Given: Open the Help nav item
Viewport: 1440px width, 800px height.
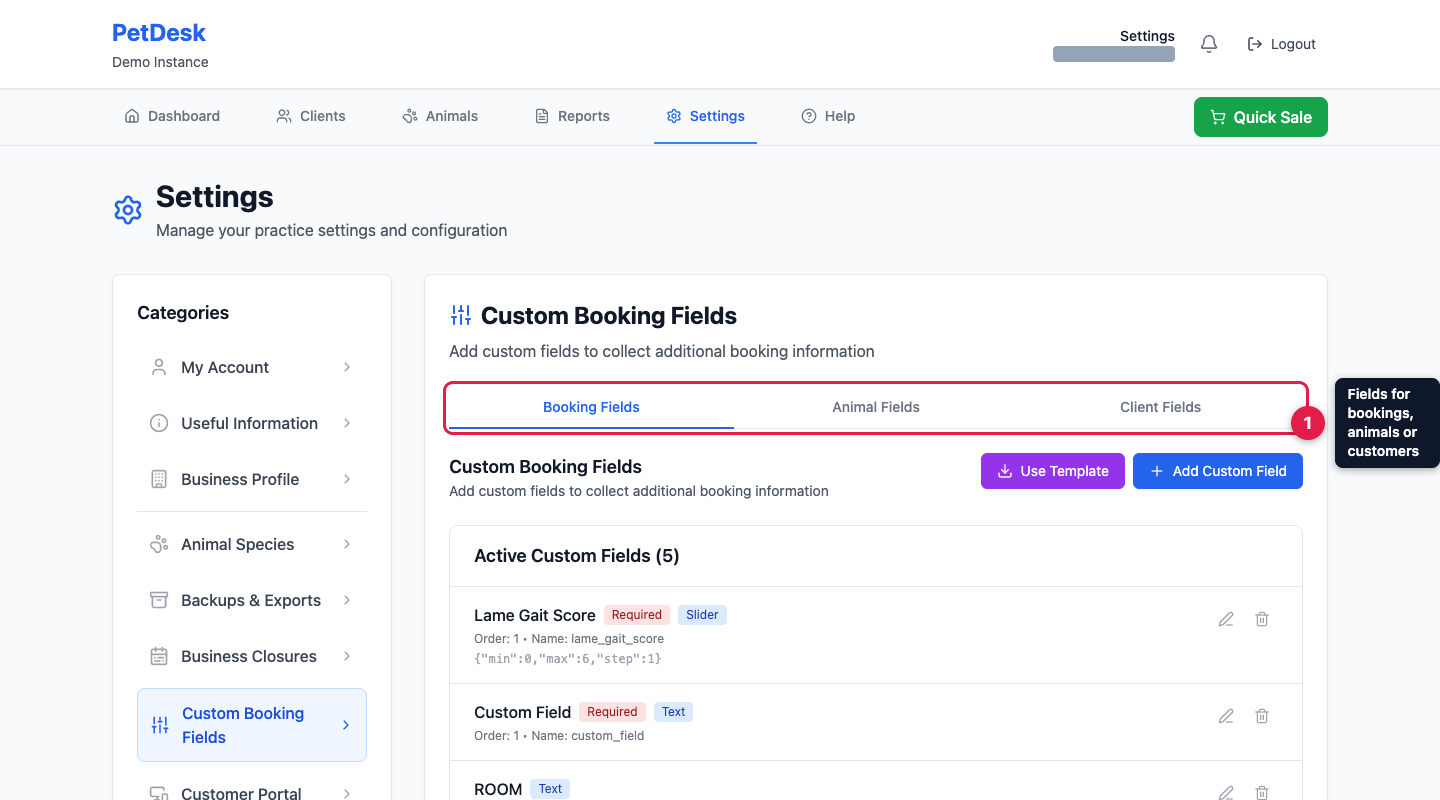Looking at the screenshot, I should (x=828, y=116).
